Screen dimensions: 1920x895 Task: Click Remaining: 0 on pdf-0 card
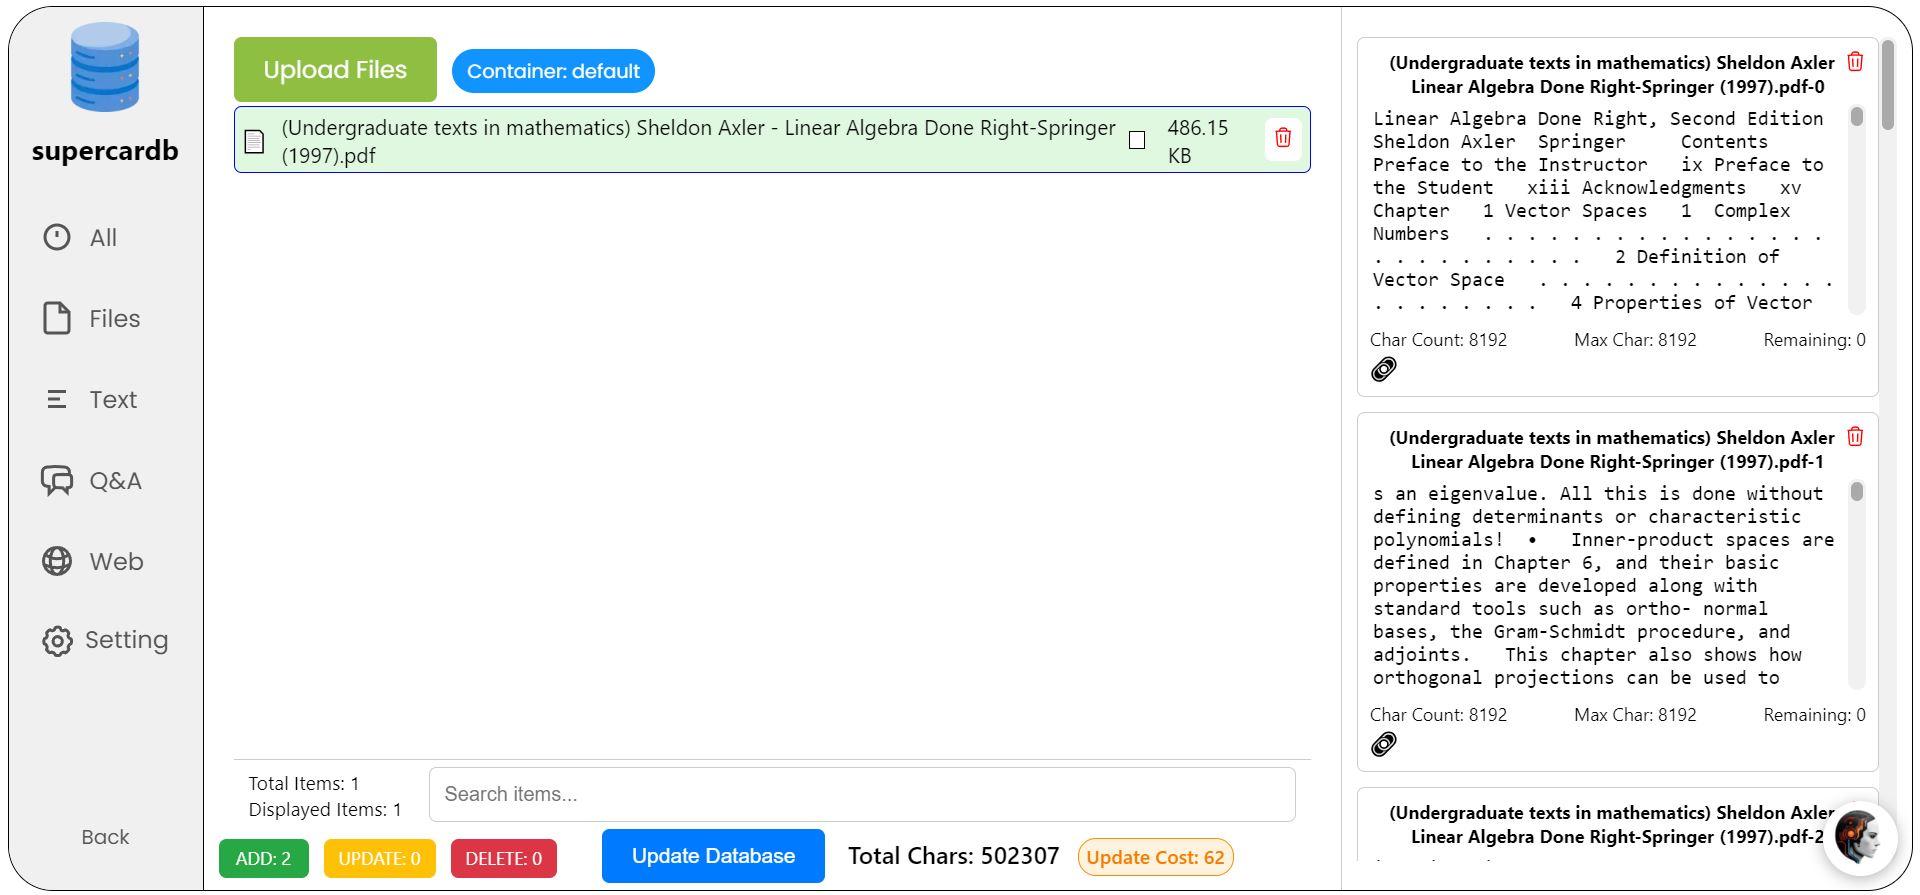[x=1814, y=340]
